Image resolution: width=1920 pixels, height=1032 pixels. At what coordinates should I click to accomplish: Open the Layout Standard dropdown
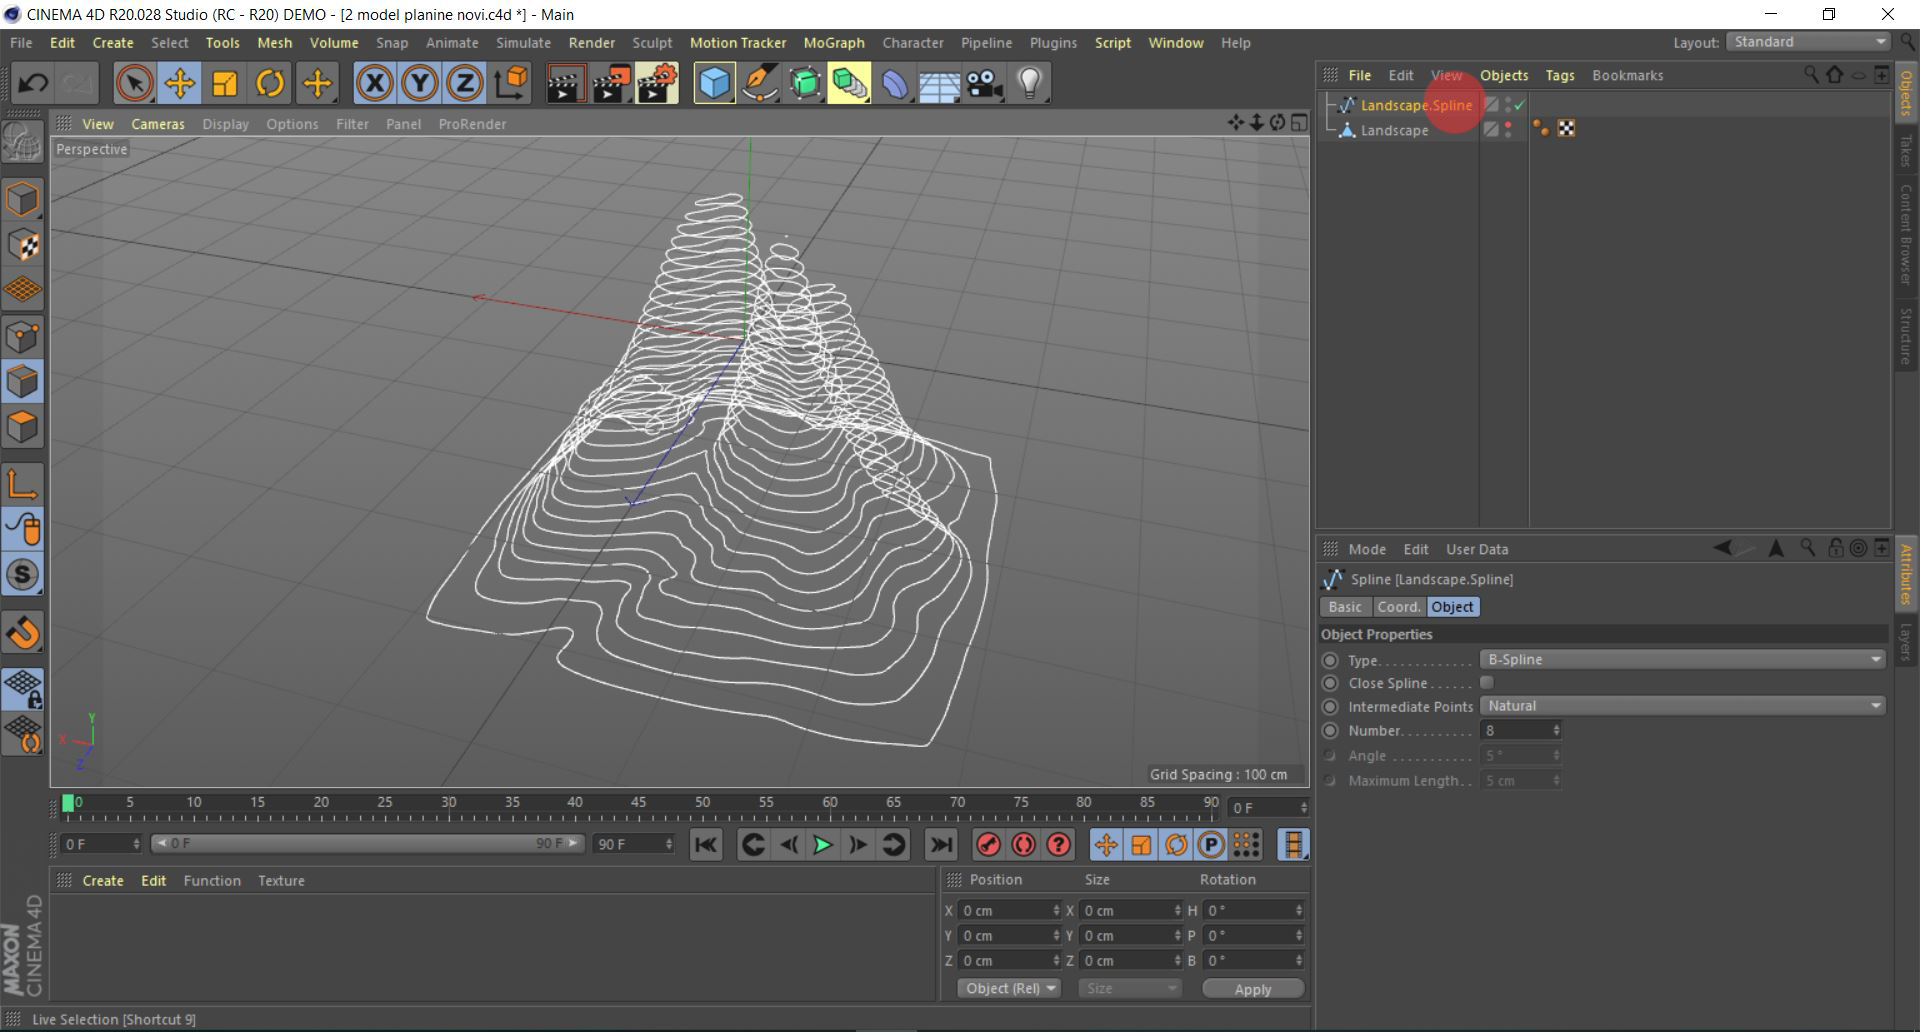coord(1810,42)
